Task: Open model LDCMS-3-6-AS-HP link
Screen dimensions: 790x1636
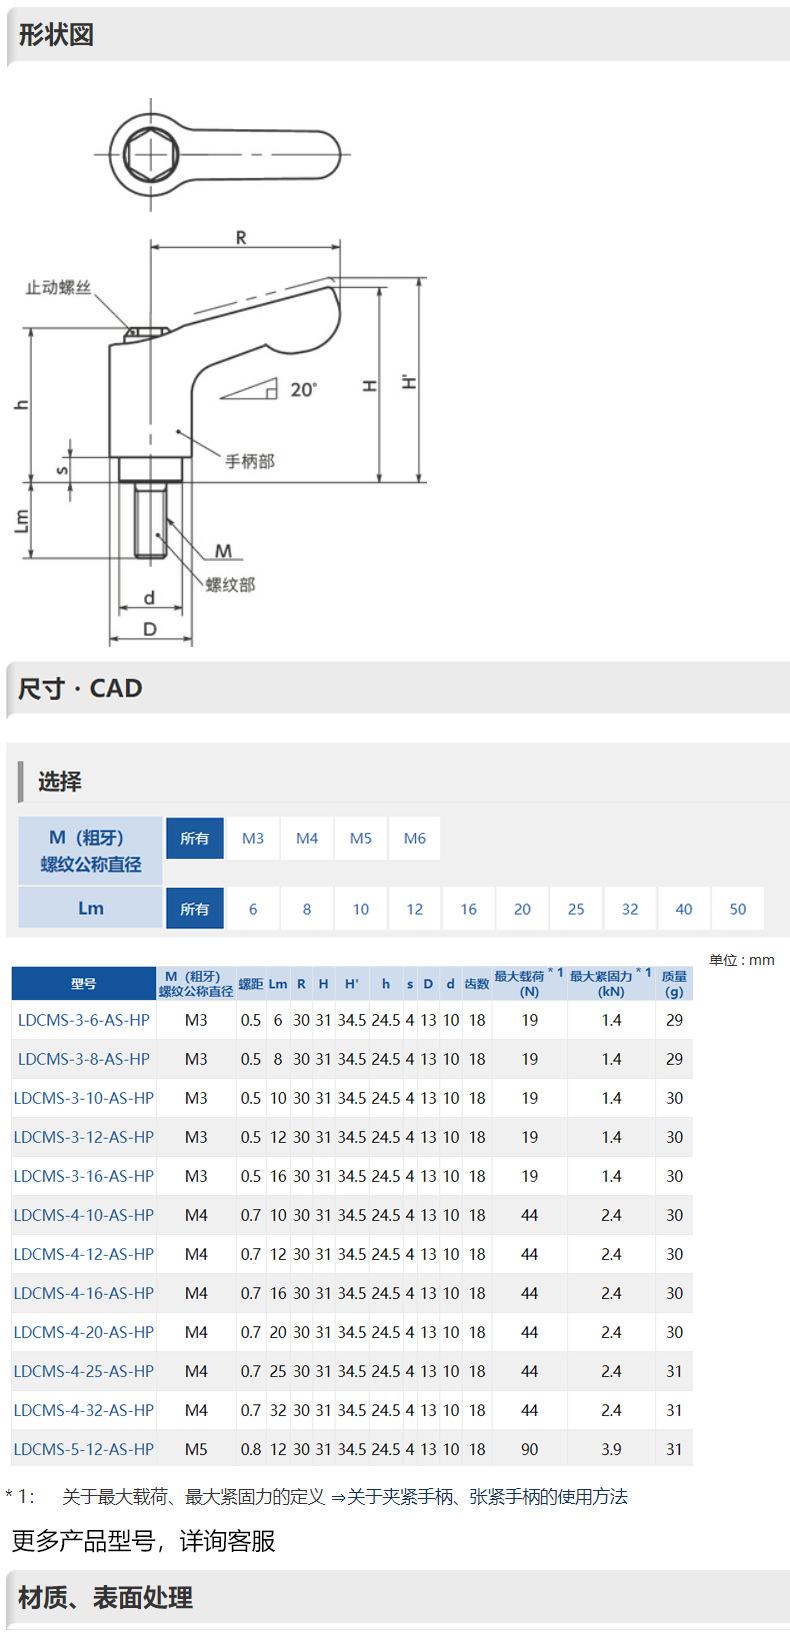Action: point(84,1020)
